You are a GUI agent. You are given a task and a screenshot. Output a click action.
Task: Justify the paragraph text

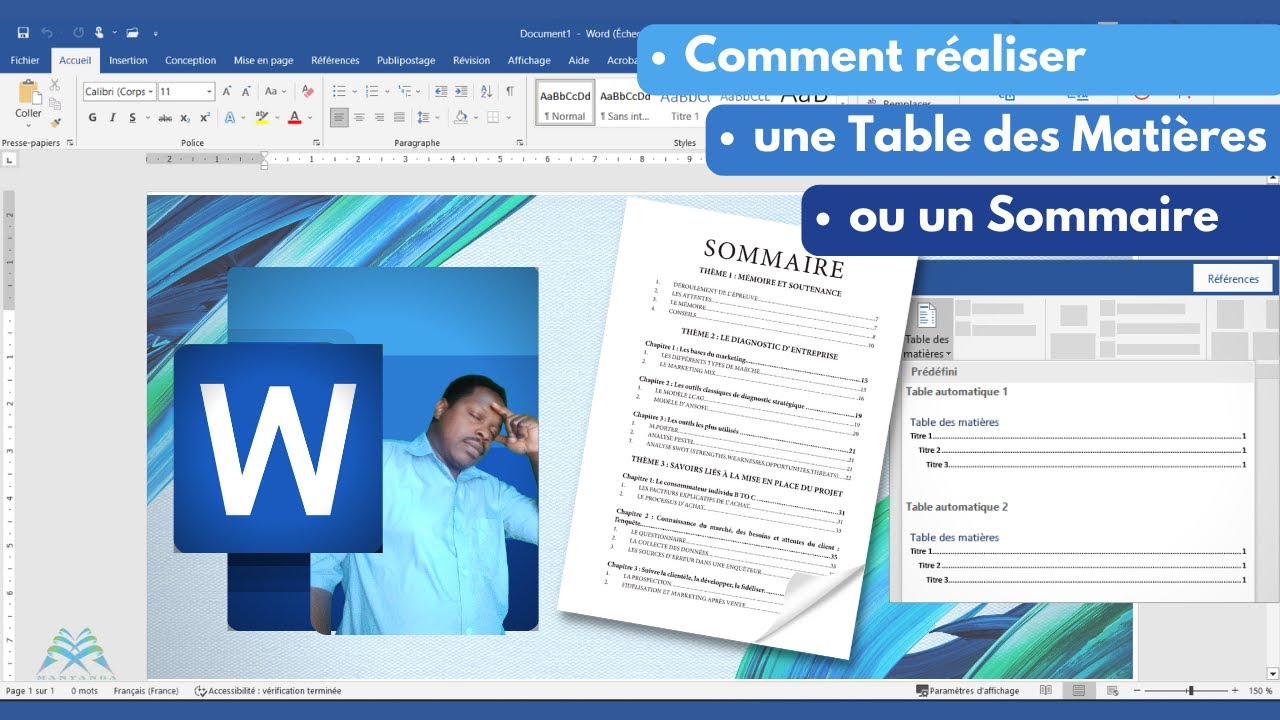[x=399, y=117]
